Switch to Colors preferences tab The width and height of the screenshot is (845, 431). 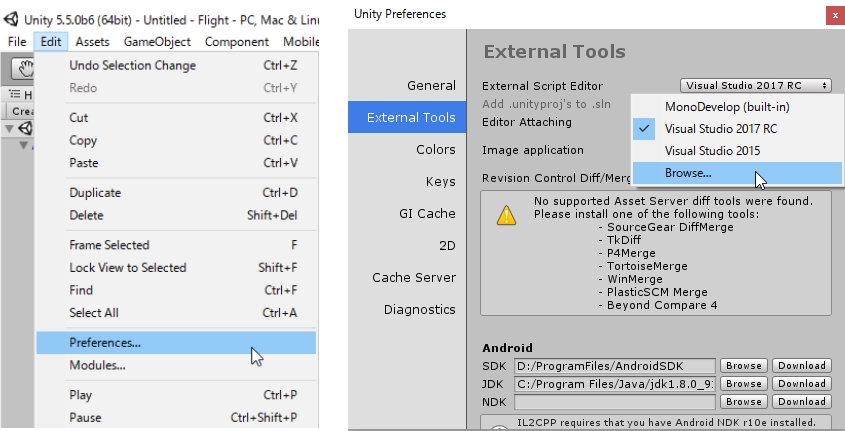407,149
